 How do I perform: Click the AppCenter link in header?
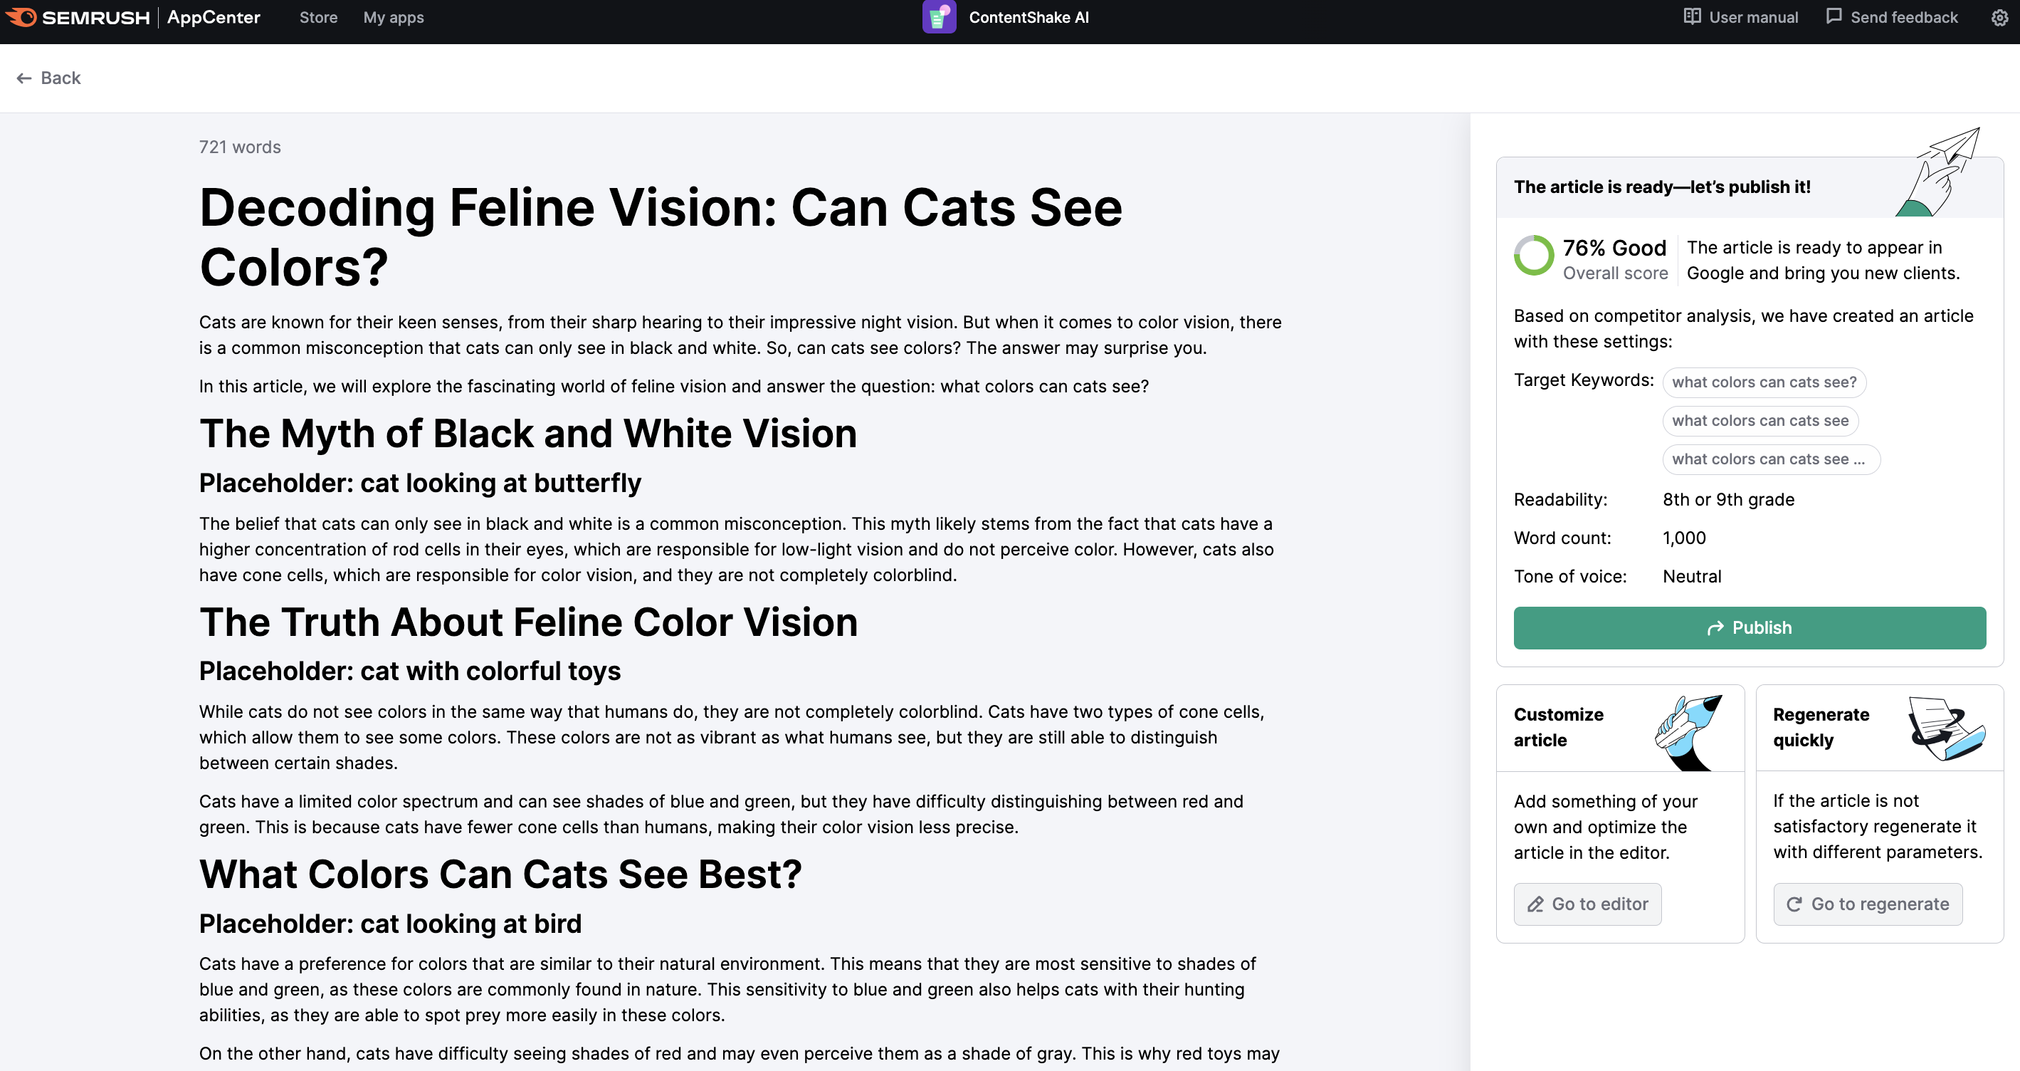tap(213, 17)
